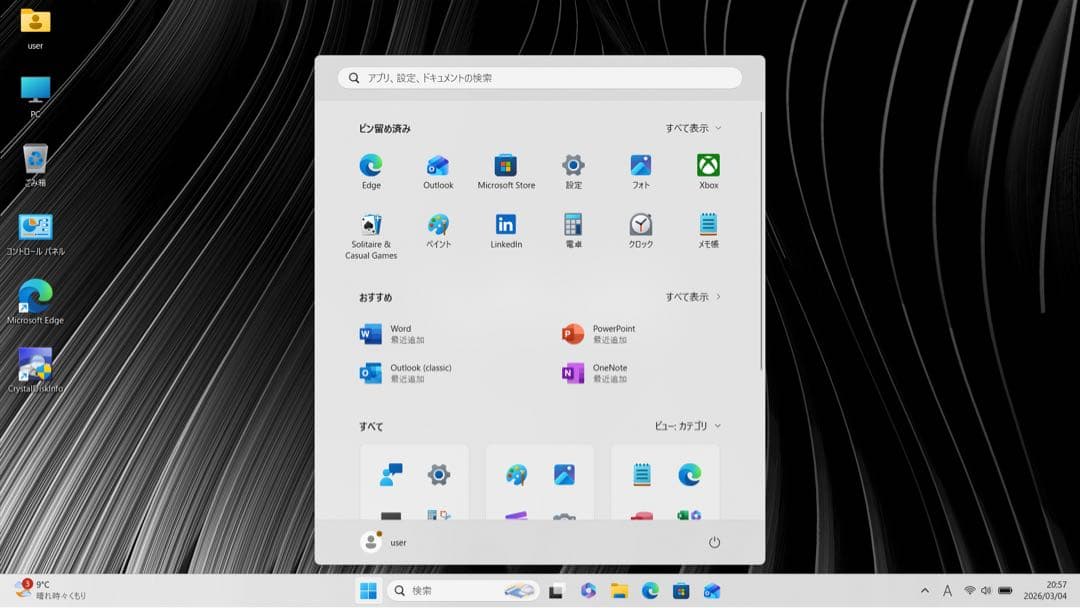1080x608 pixels.
Task: Select the PC desktop icon
Action: tap(35, 96)
